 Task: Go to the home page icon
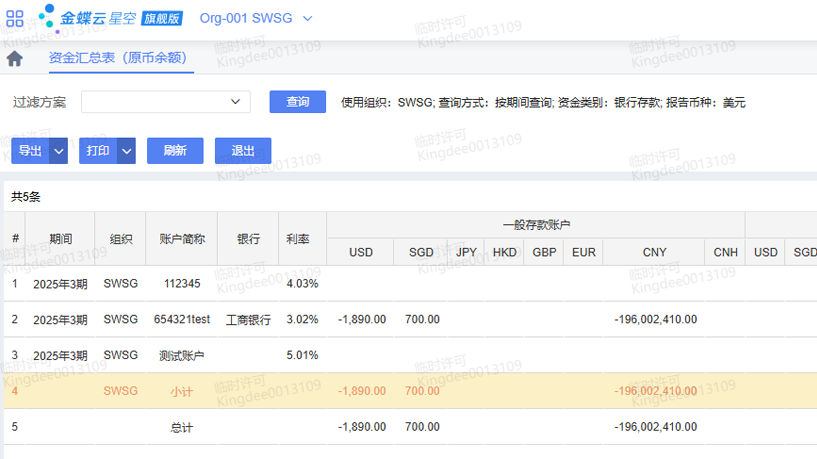click(x=15, y=58)
